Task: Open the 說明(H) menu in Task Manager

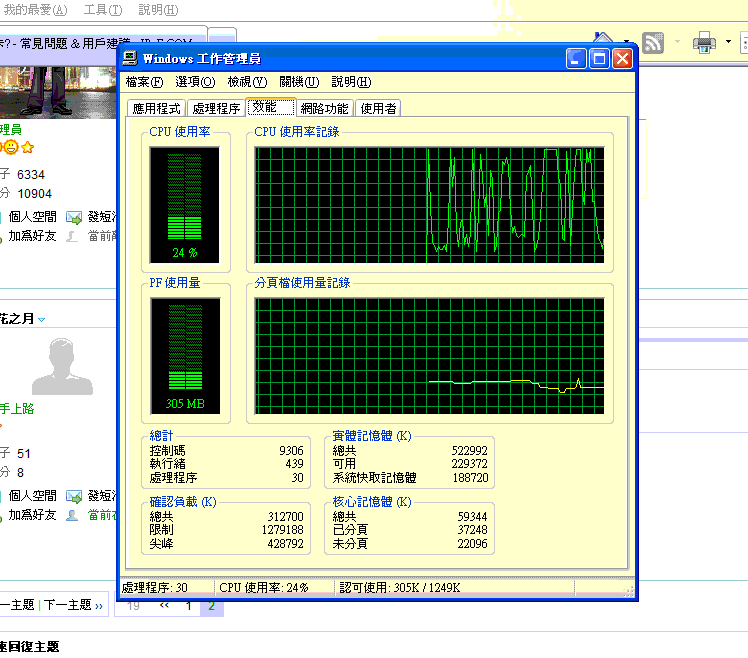Action: tap(351, 82)
